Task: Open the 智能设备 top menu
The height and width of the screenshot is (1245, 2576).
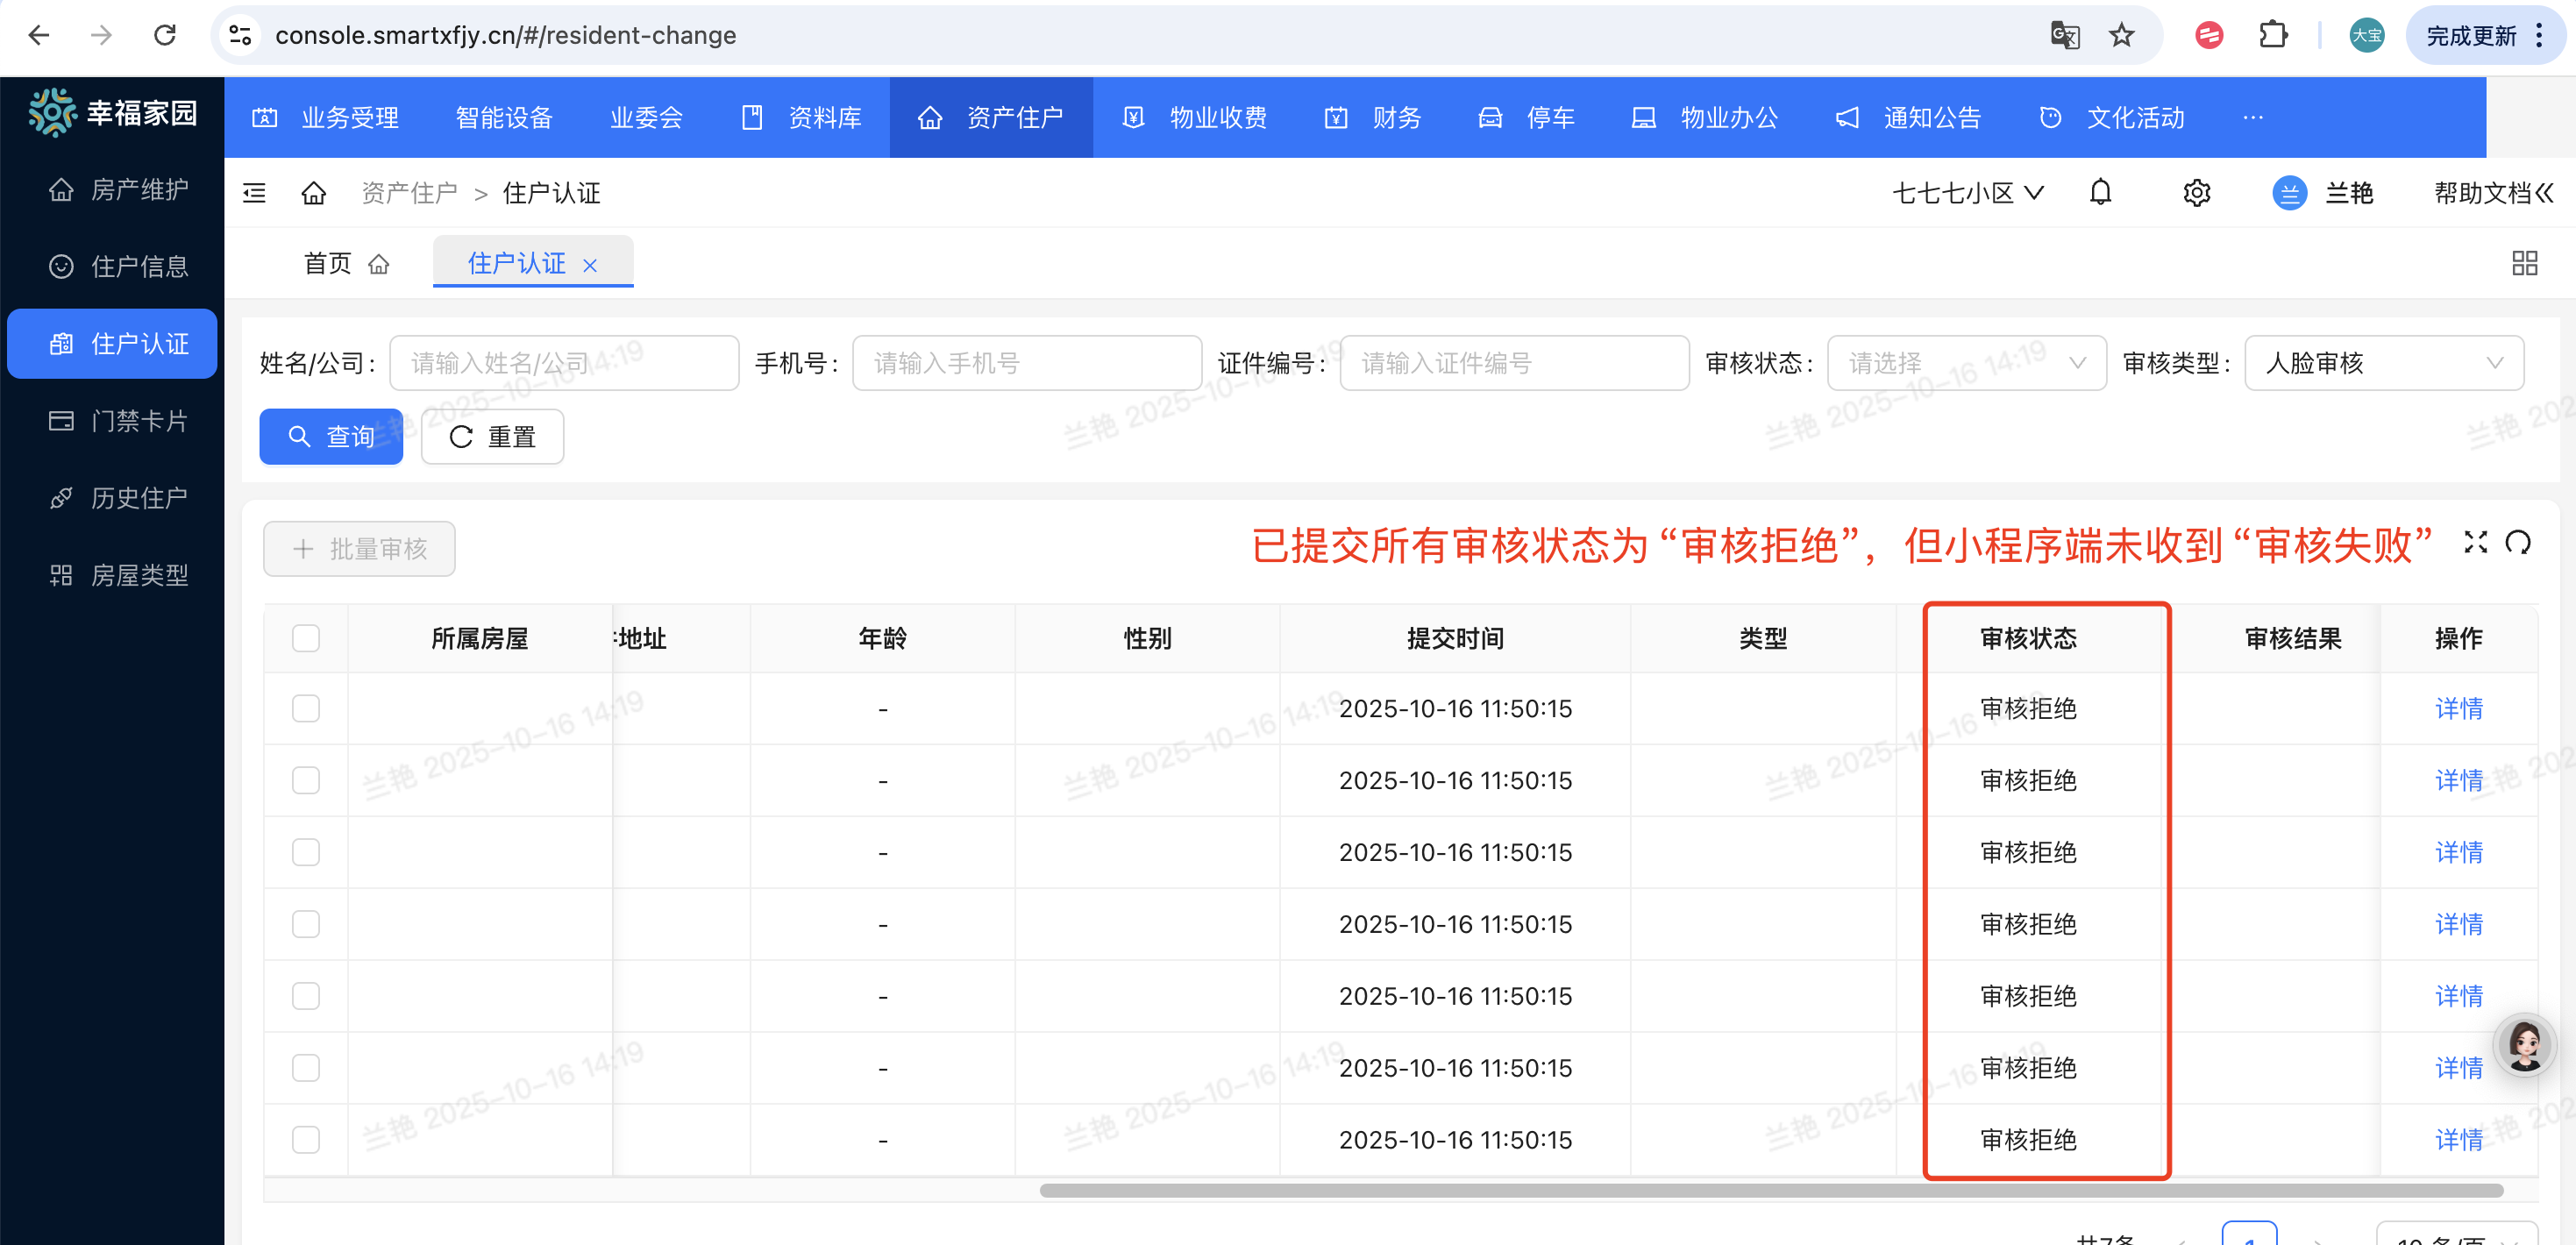Action: coord(504,117)
